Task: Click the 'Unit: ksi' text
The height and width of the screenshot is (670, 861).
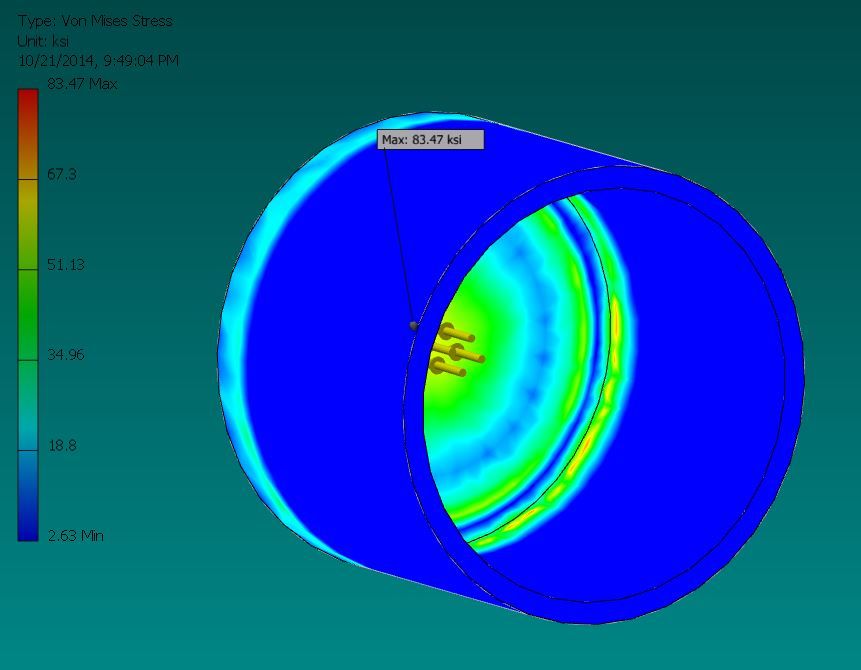Action: pos(43,41)
